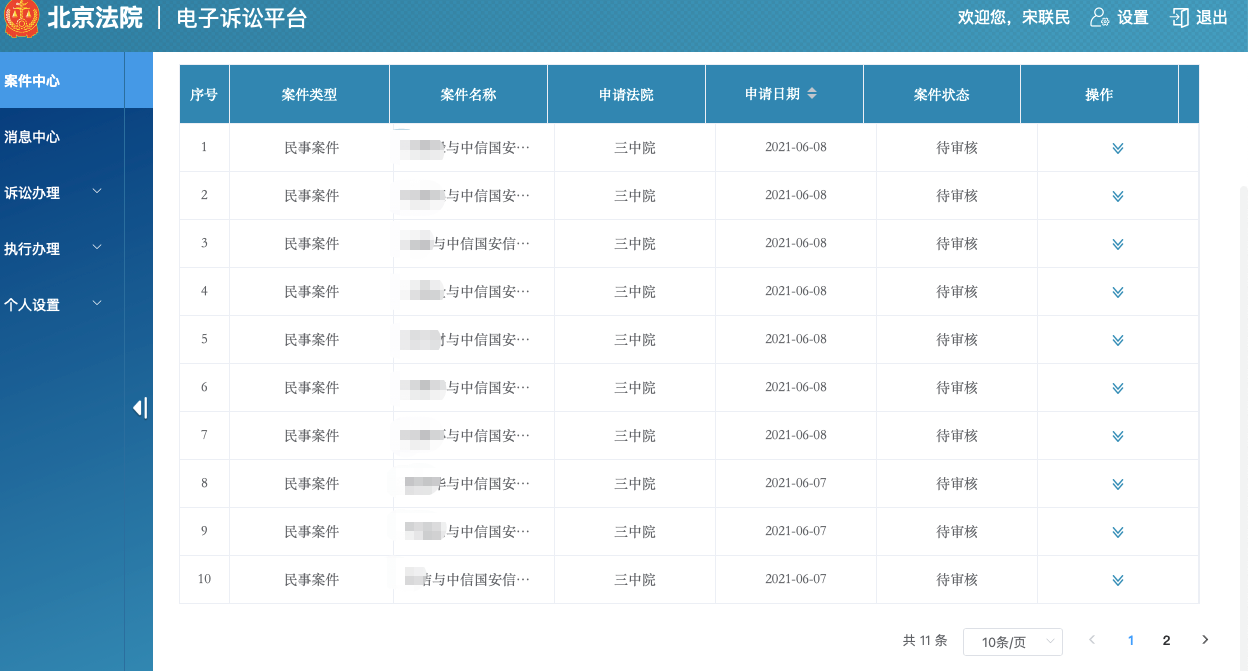The image size is (1248, 671).
Task: Select 案件中心 in sidebar
Action: pyautogui.click(x=62, y=80)
